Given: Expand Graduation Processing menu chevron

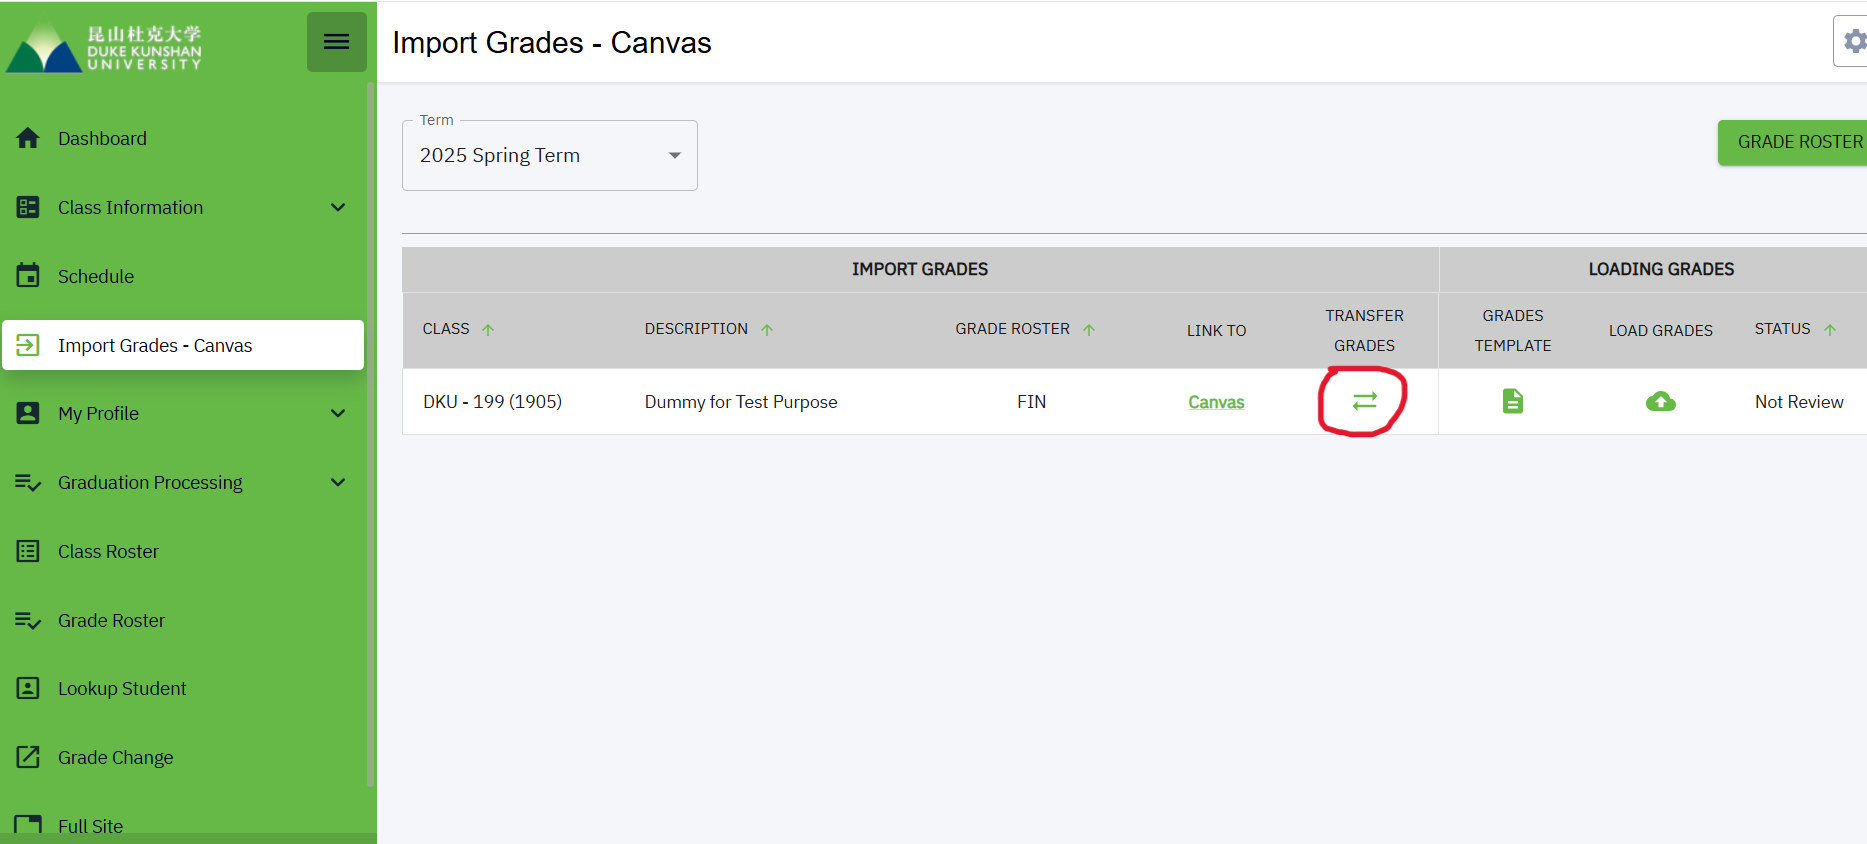Looking at the screenshot, I should (x=338, y=482).
